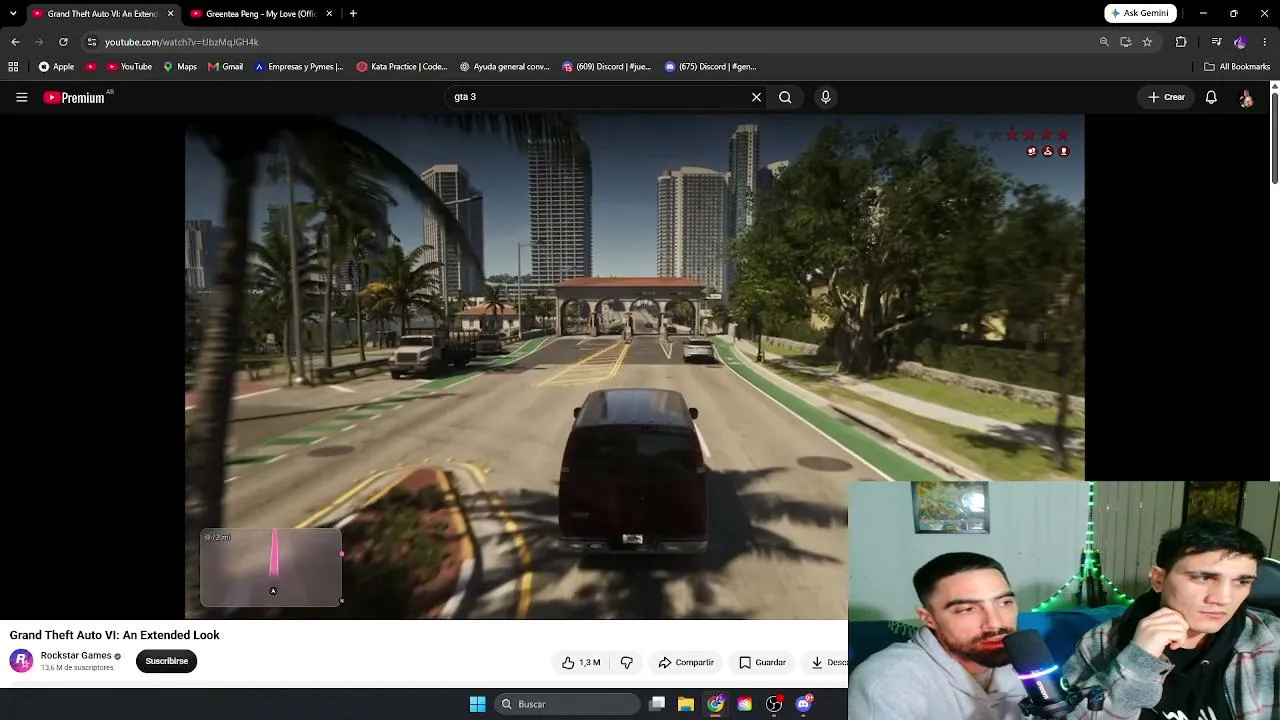Open the YouTube guide hamburger menu
The image size is (1280, 720).
21,97
